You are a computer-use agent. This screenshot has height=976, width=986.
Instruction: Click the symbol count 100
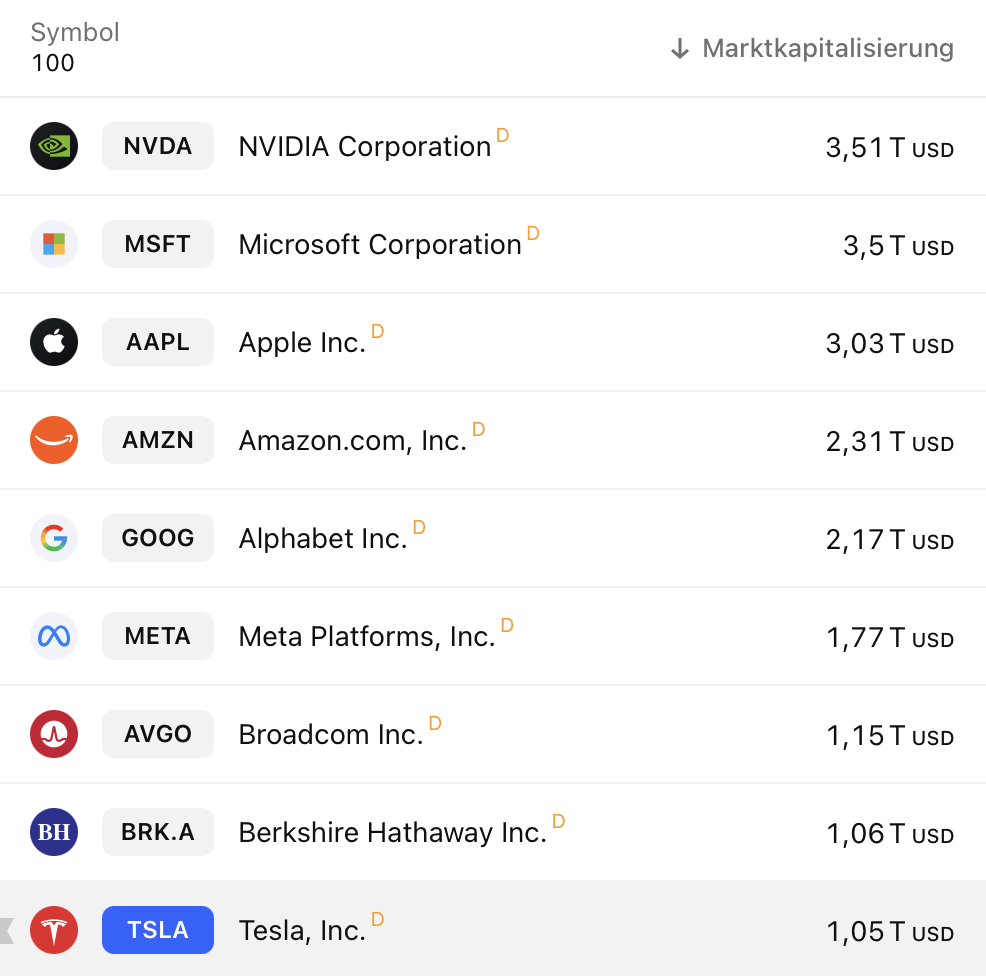pos(53,63)
